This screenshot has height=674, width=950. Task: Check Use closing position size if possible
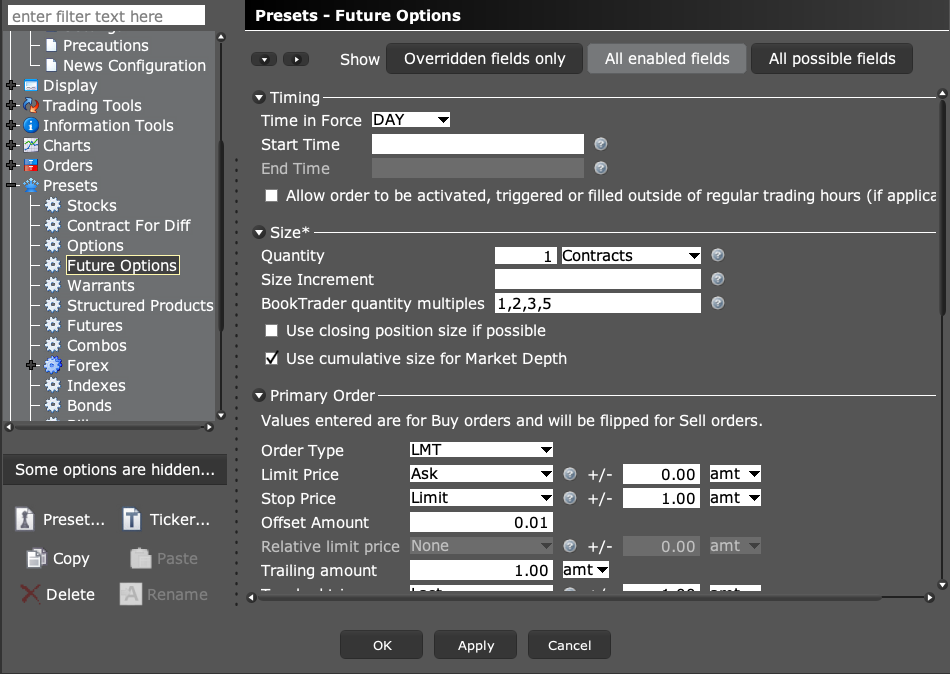pos(271,330)
